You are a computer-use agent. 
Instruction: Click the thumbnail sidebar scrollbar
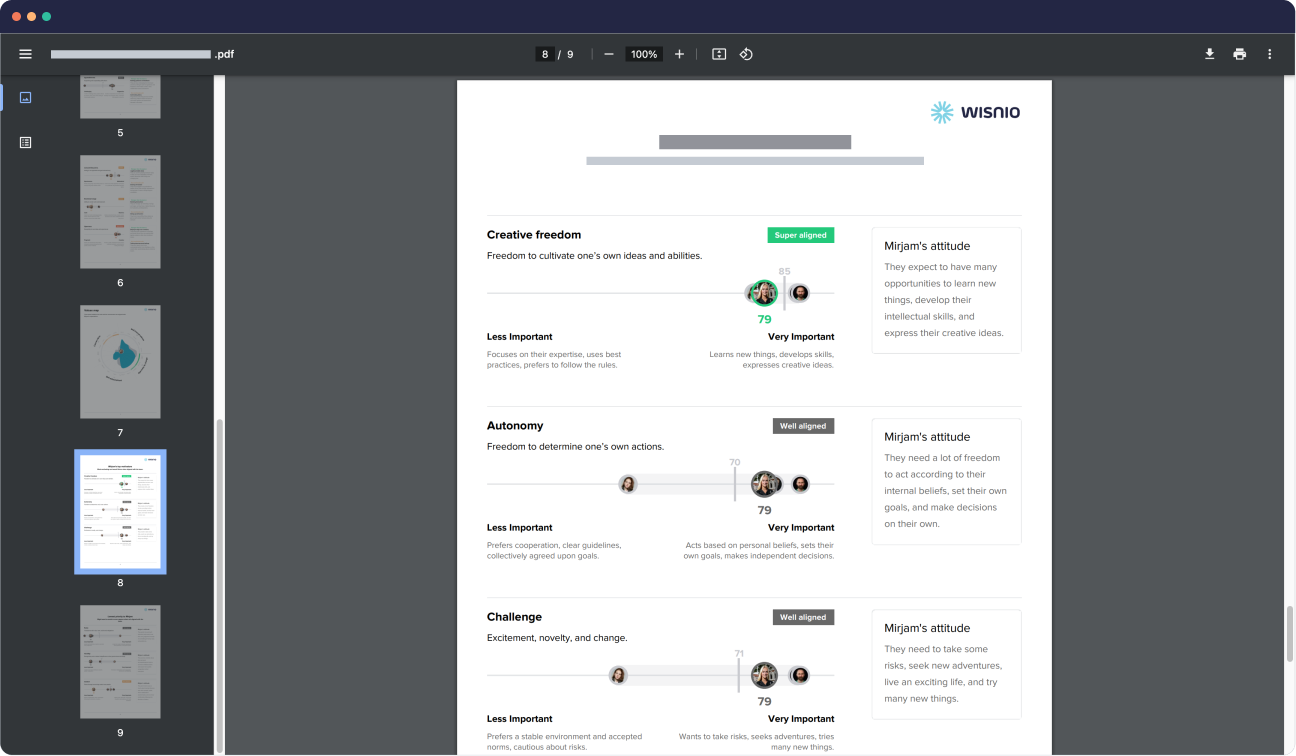[x=220, y=586]
